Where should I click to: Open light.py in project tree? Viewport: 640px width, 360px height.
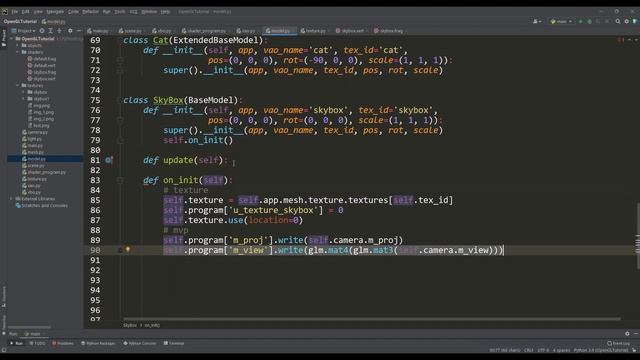click(32, 139)
